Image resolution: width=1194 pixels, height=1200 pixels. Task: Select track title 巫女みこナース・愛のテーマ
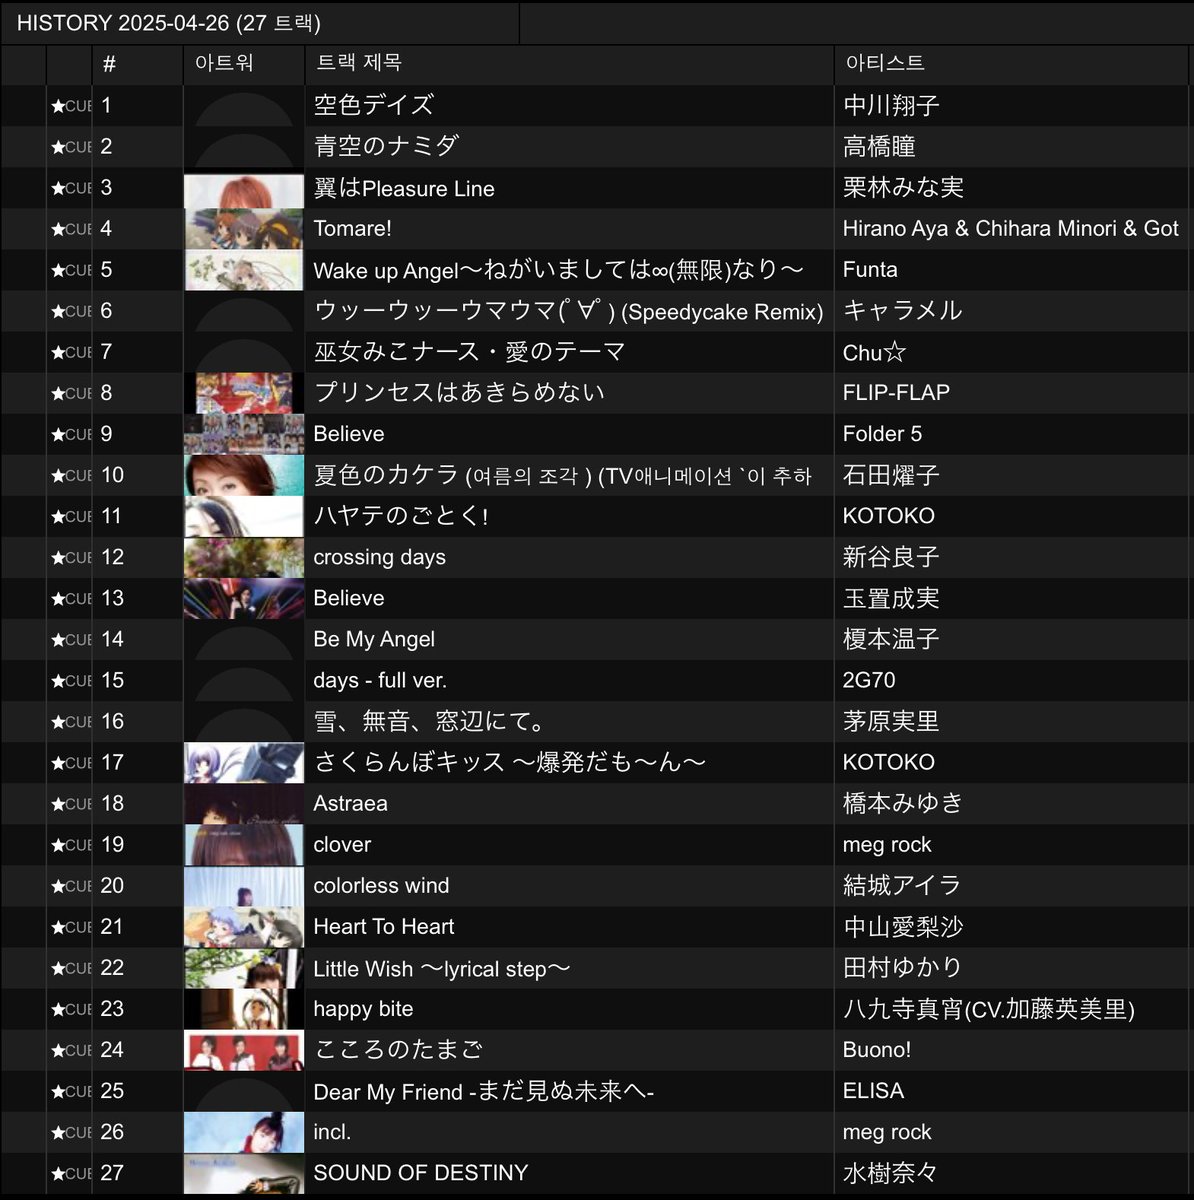point(470,352)
